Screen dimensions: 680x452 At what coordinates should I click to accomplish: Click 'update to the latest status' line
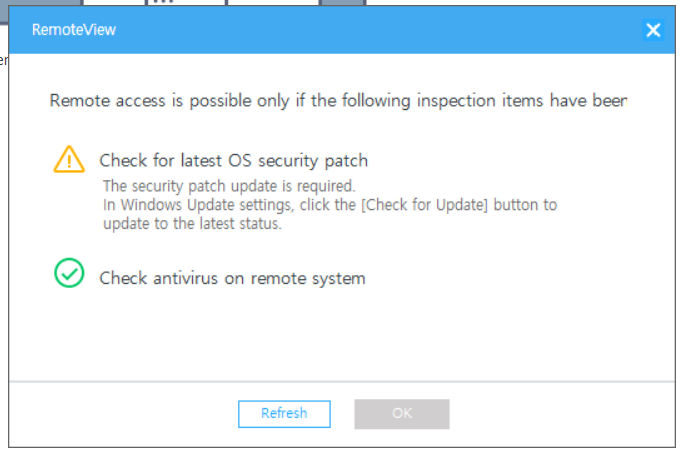[x=192, y=224]
